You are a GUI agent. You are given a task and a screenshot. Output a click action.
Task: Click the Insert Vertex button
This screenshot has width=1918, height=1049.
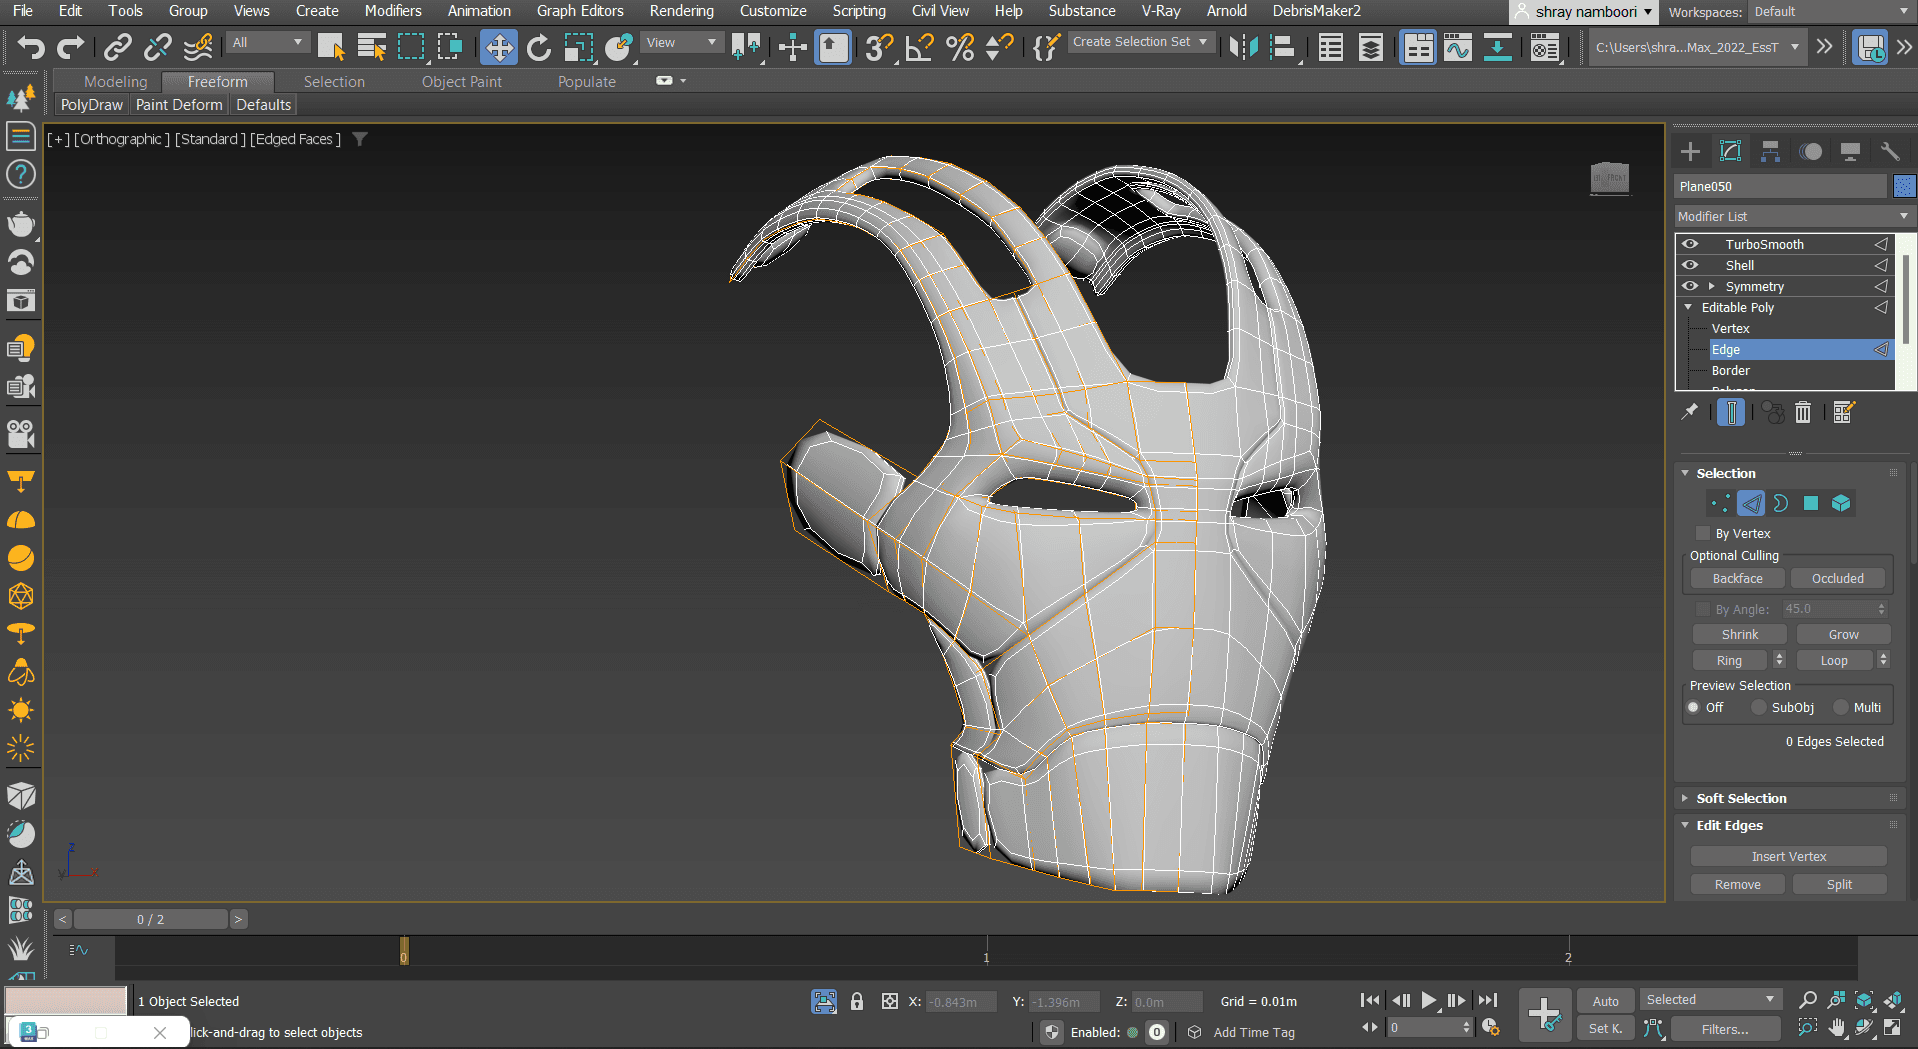tap(1788, 856)
